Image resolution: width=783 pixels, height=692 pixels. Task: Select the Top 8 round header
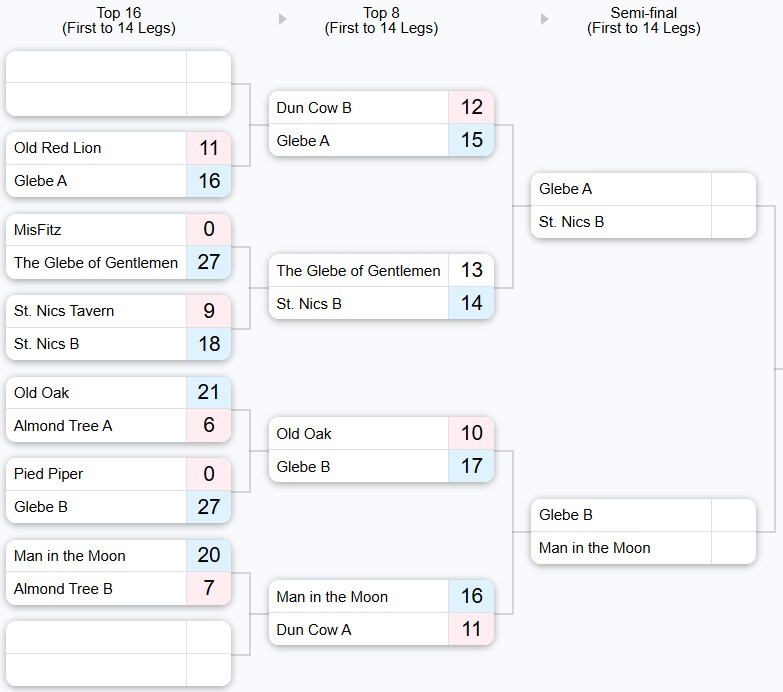381,21
